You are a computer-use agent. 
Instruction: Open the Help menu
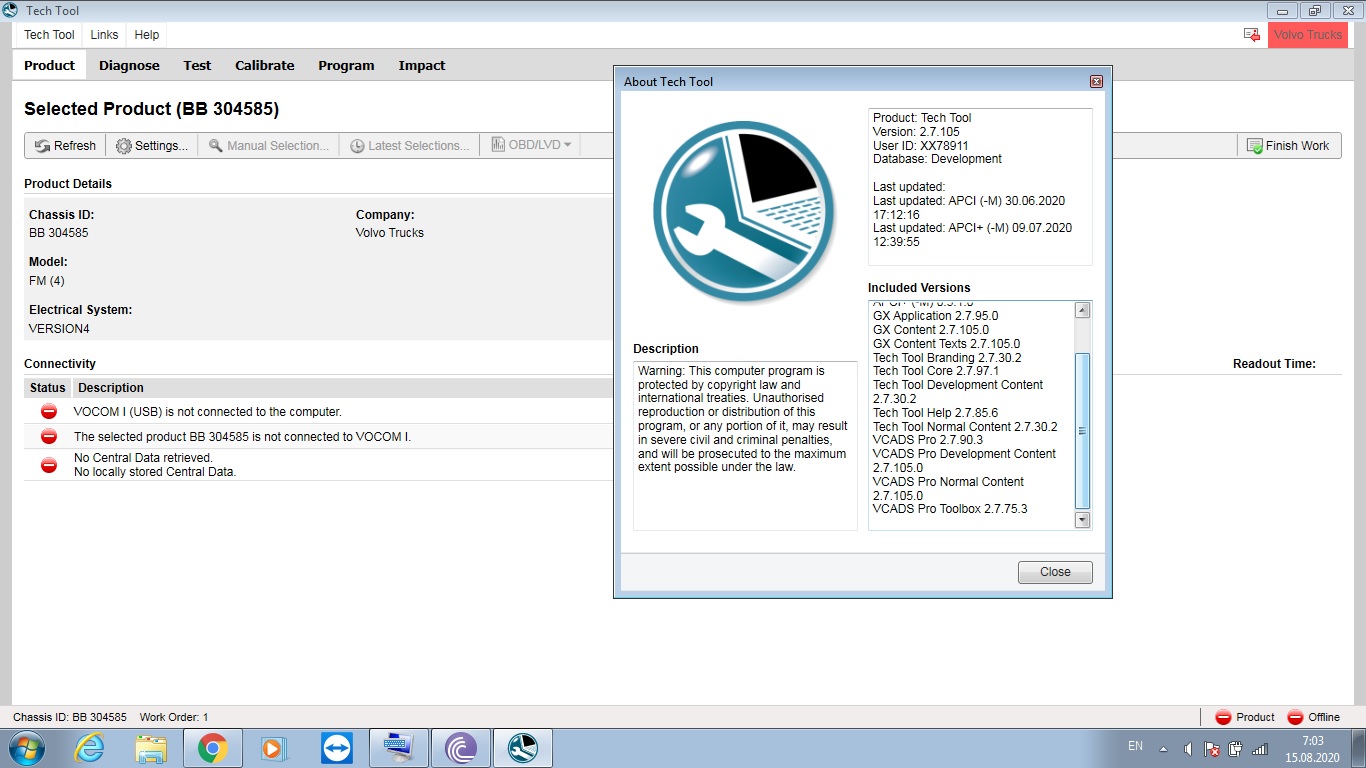(147, 35)
